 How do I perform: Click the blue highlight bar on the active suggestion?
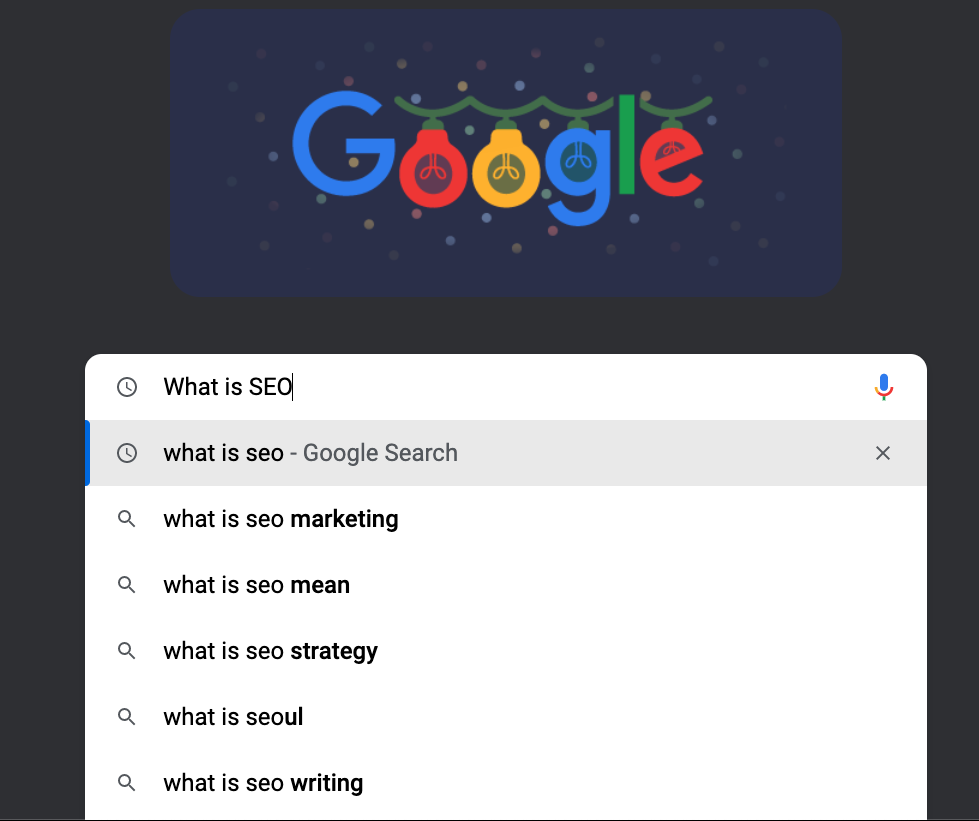coord(86,453)
